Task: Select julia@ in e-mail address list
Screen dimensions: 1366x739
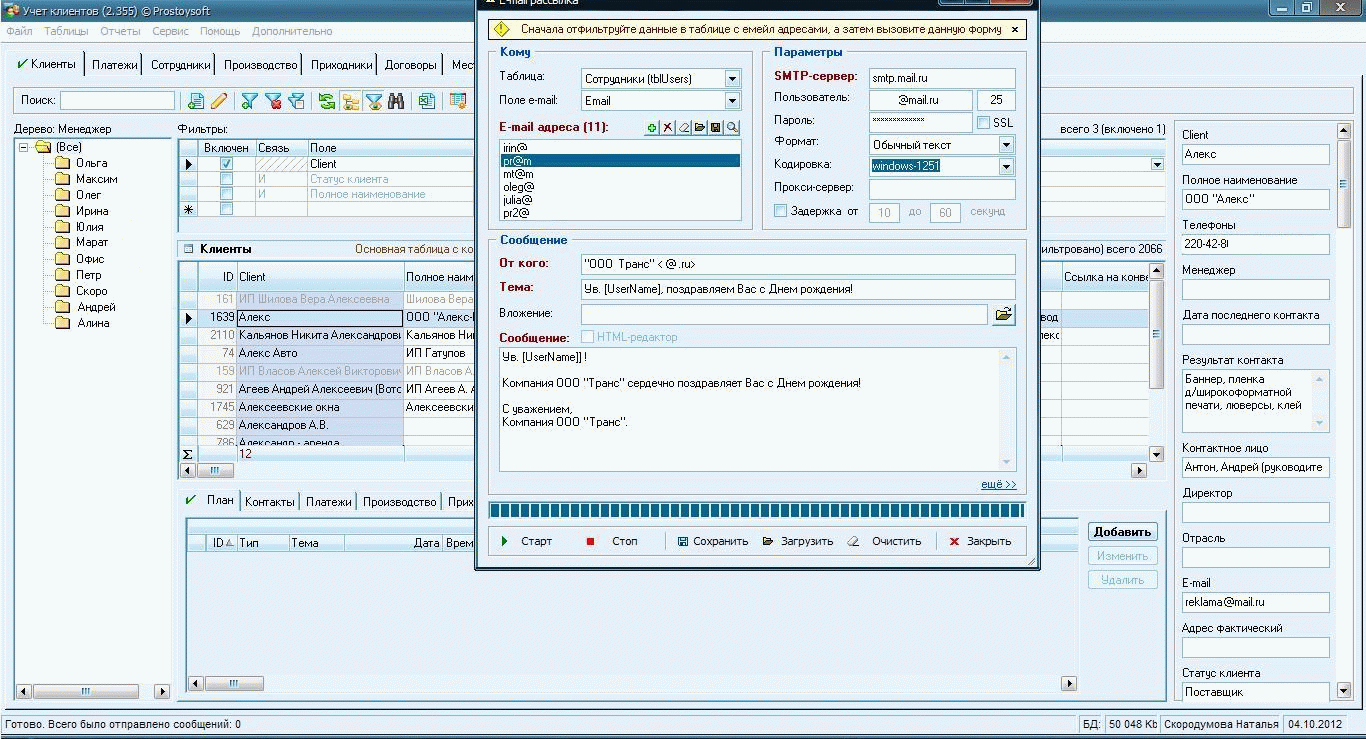Action: [x=620, y=200]
